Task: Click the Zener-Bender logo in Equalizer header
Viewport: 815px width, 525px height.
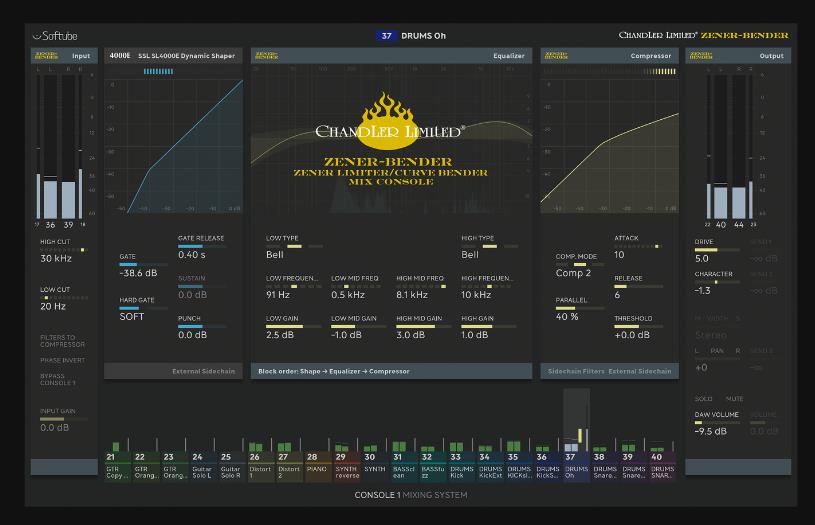Action: (x=266, y=56)
